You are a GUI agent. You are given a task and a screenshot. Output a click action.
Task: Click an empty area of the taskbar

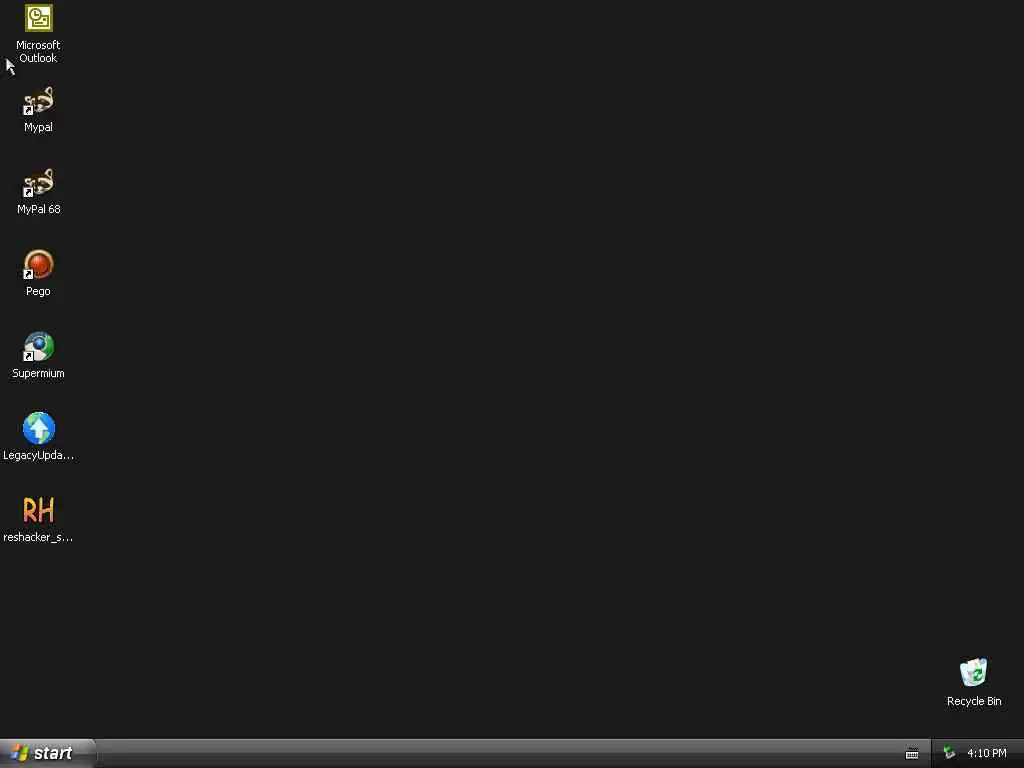(496, 754)
